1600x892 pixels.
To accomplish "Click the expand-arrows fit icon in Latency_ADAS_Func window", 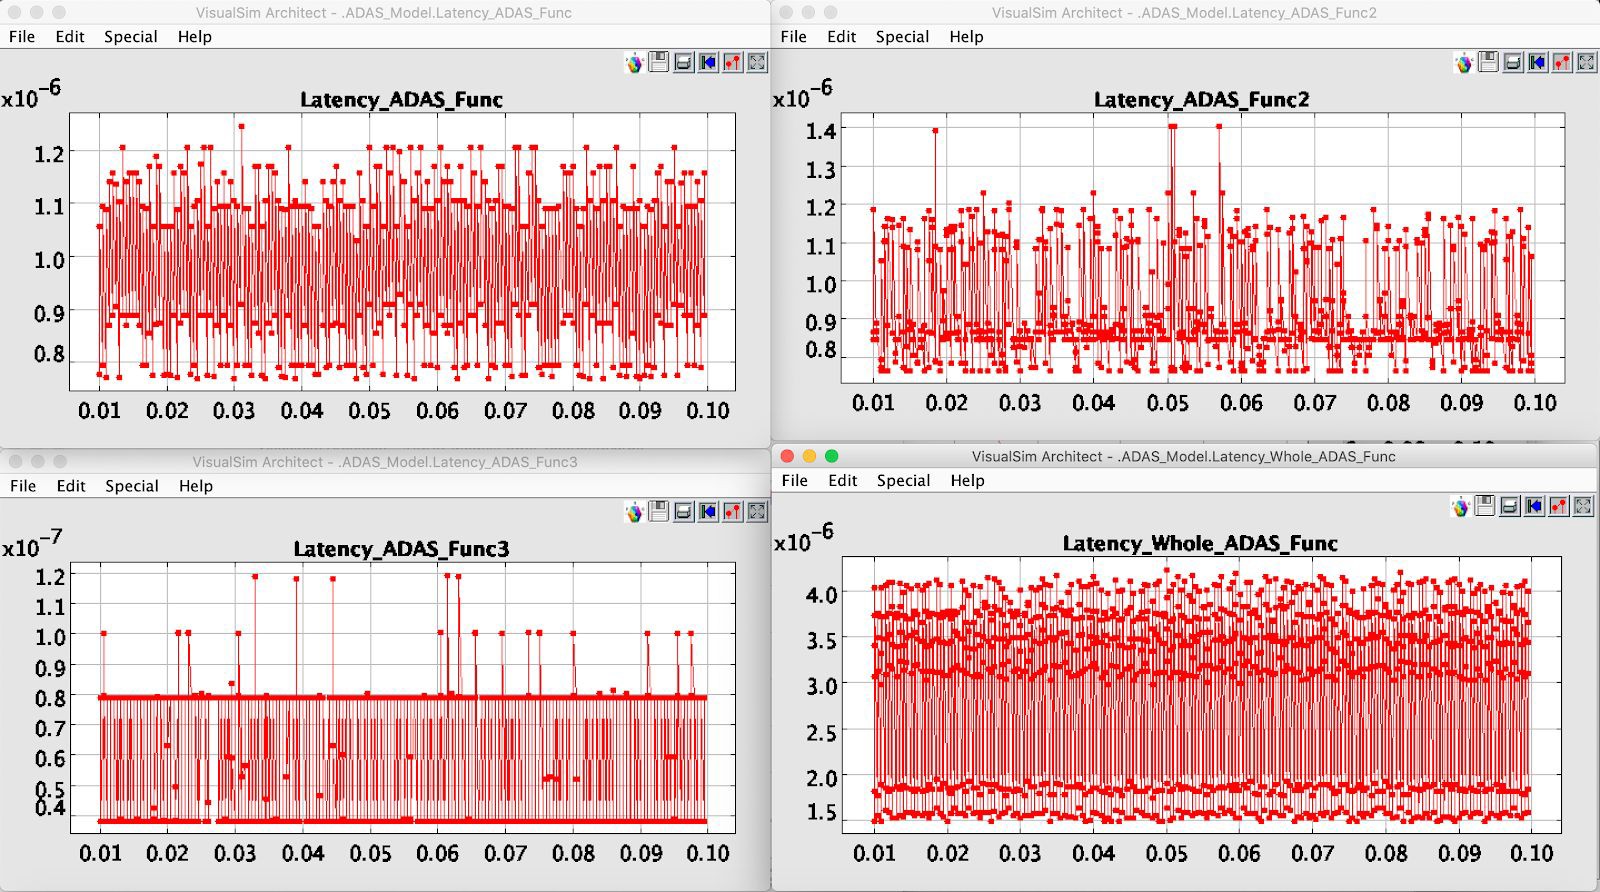I will (x=757, y=62).
